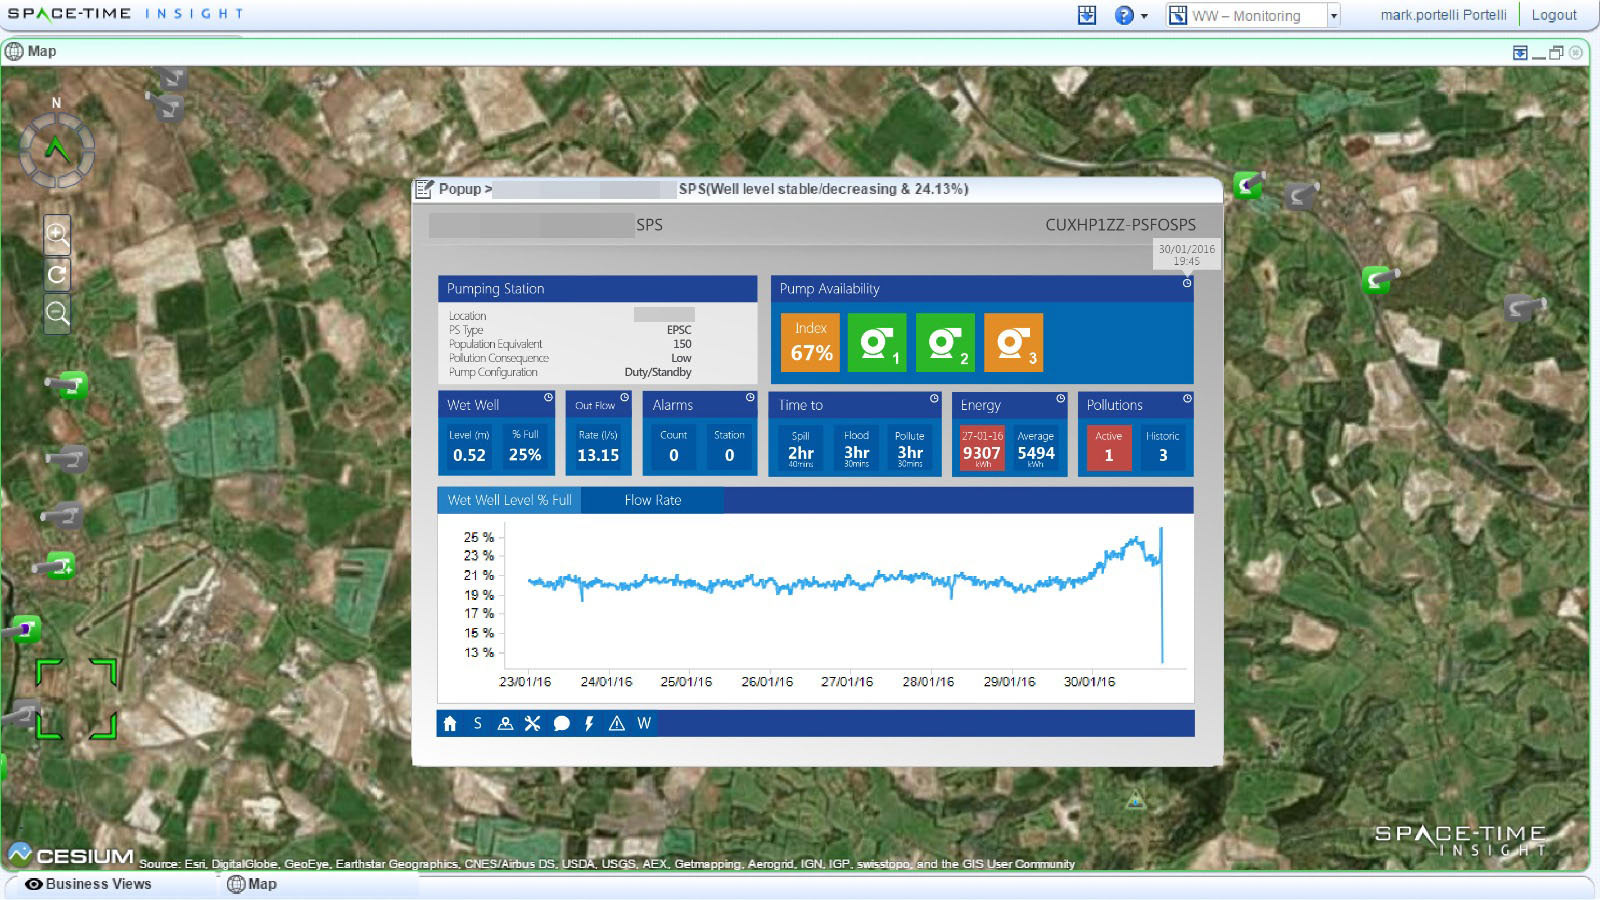Open the map location pin icon
This screenshot has height=900, width=1600.
tap(505, 723)
